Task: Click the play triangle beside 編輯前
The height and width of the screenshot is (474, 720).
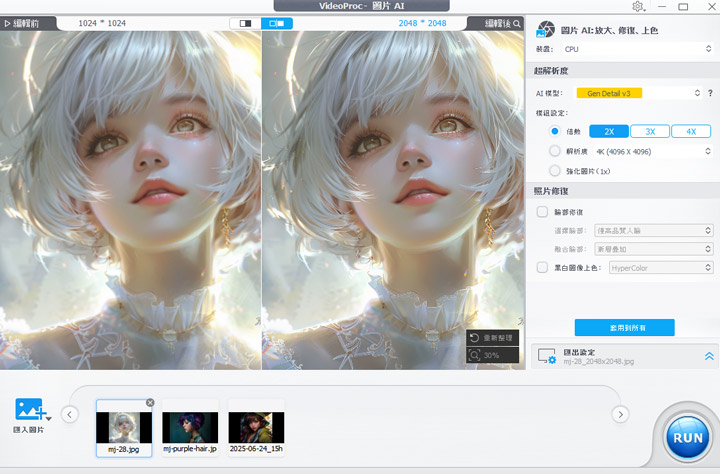Action: (7, 23)
